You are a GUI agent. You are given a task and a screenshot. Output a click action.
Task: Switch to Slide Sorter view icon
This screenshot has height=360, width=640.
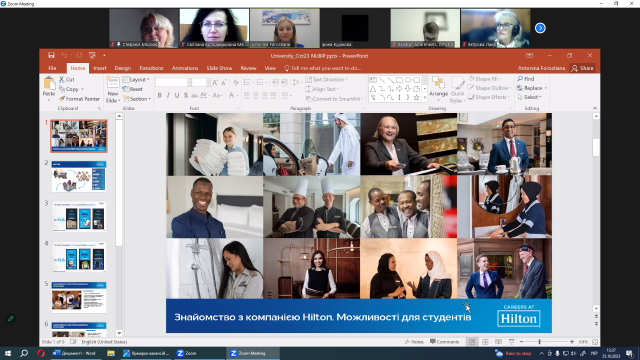pyautogui.click(x=485, y=342)
